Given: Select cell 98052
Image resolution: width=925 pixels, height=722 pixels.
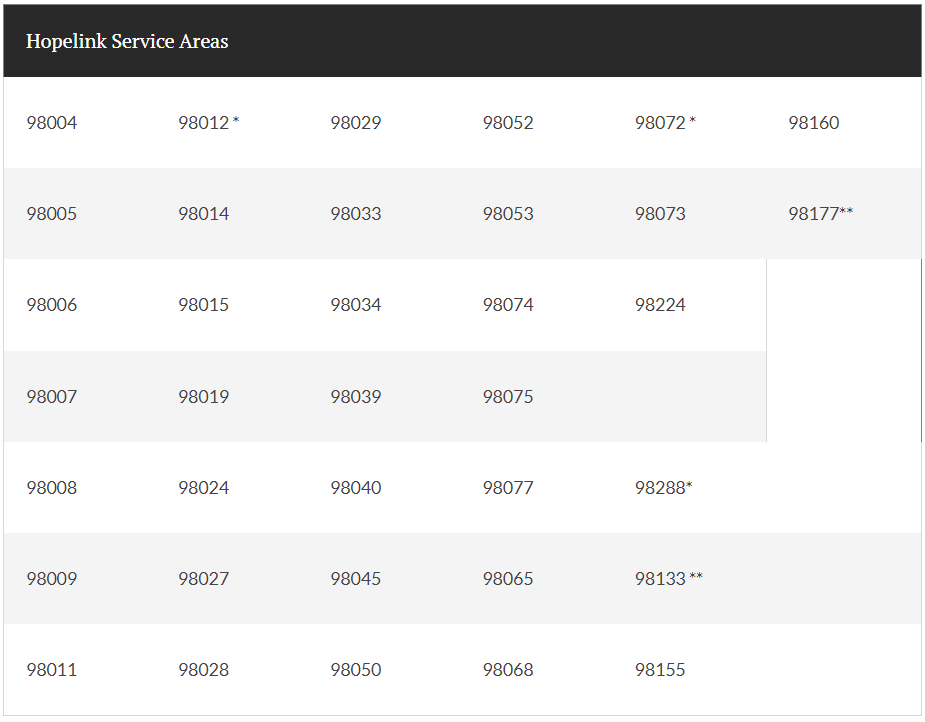Looking at the screenshot, I should (x=508, y=123).
